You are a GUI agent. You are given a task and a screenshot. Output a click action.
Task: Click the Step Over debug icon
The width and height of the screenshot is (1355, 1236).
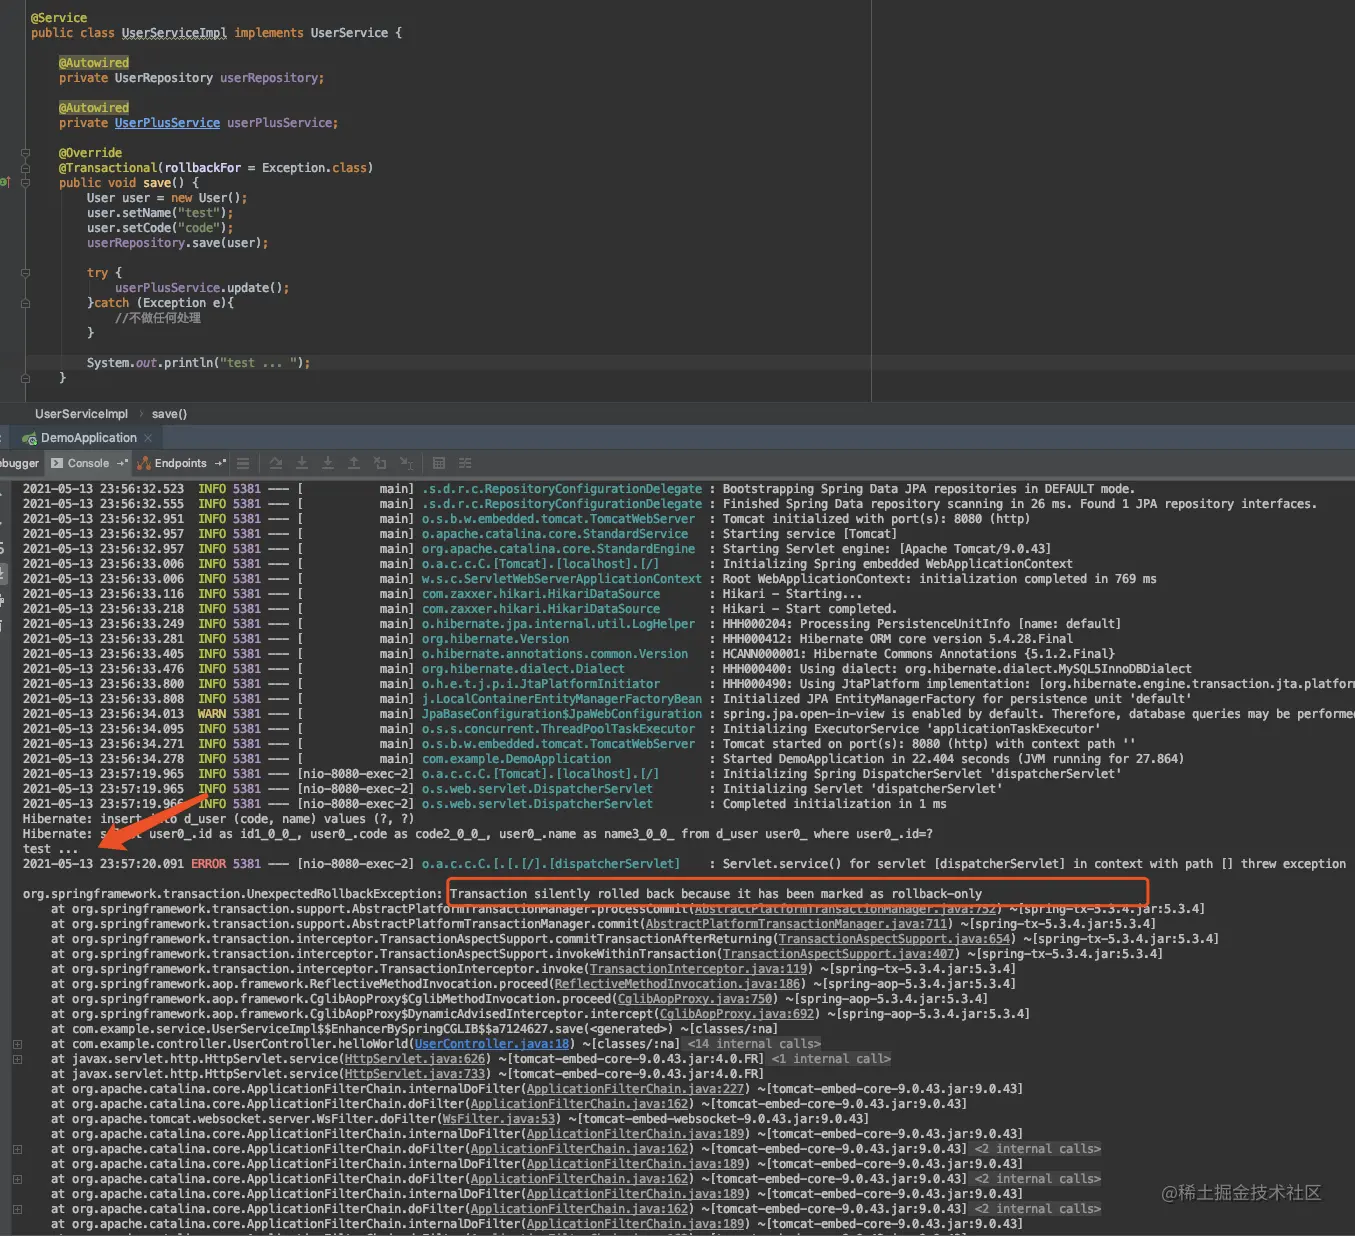click(x=276, y=463)
